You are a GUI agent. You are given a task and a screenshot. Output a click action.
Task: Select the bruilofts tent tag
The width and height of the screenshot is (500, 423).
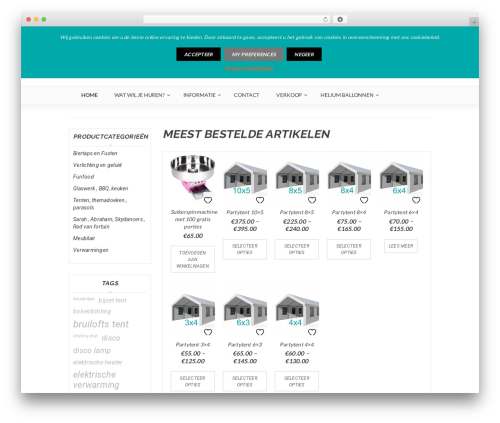click(101, 324)
